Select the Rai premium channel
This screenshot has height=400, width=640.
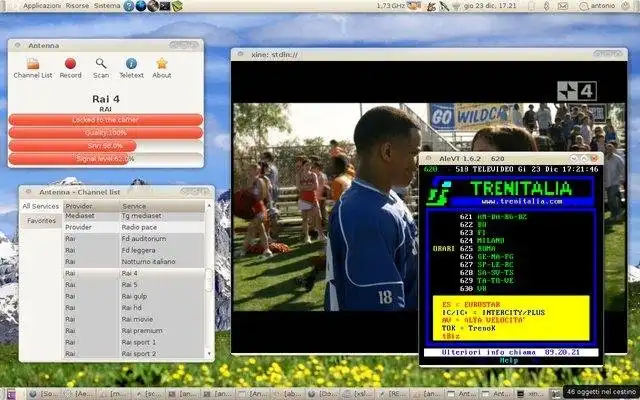[134, 331]
